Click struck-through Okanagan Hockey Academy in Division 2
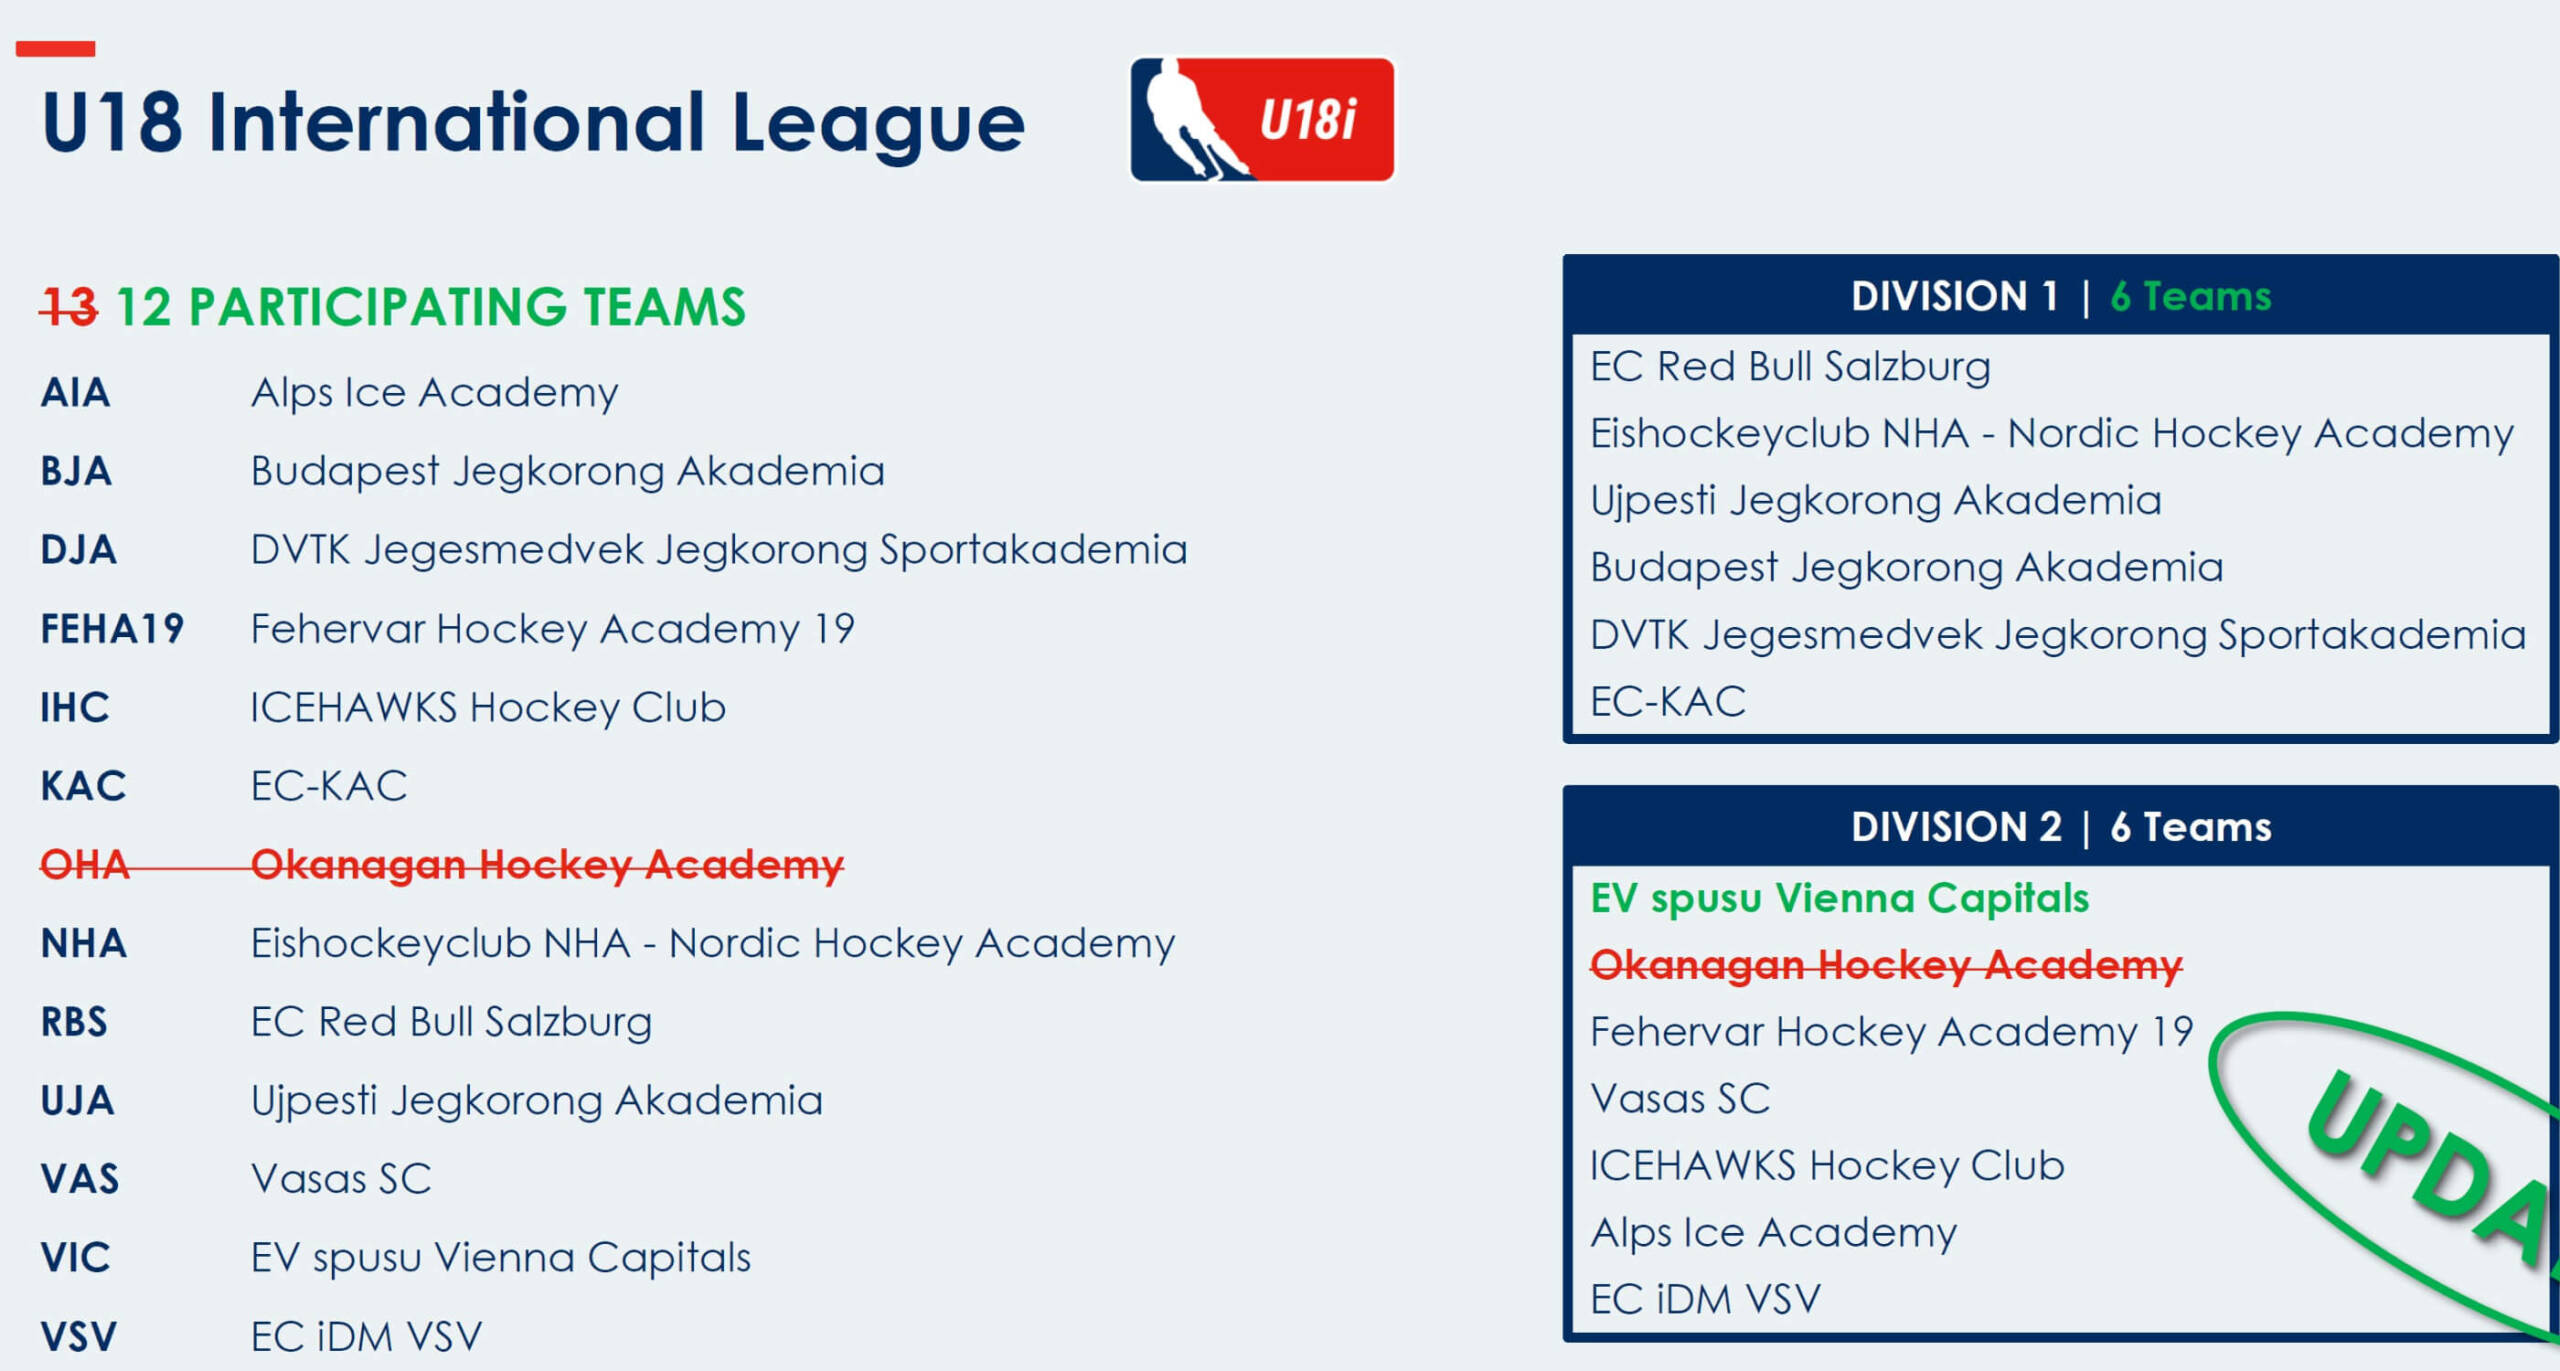 1886,965
